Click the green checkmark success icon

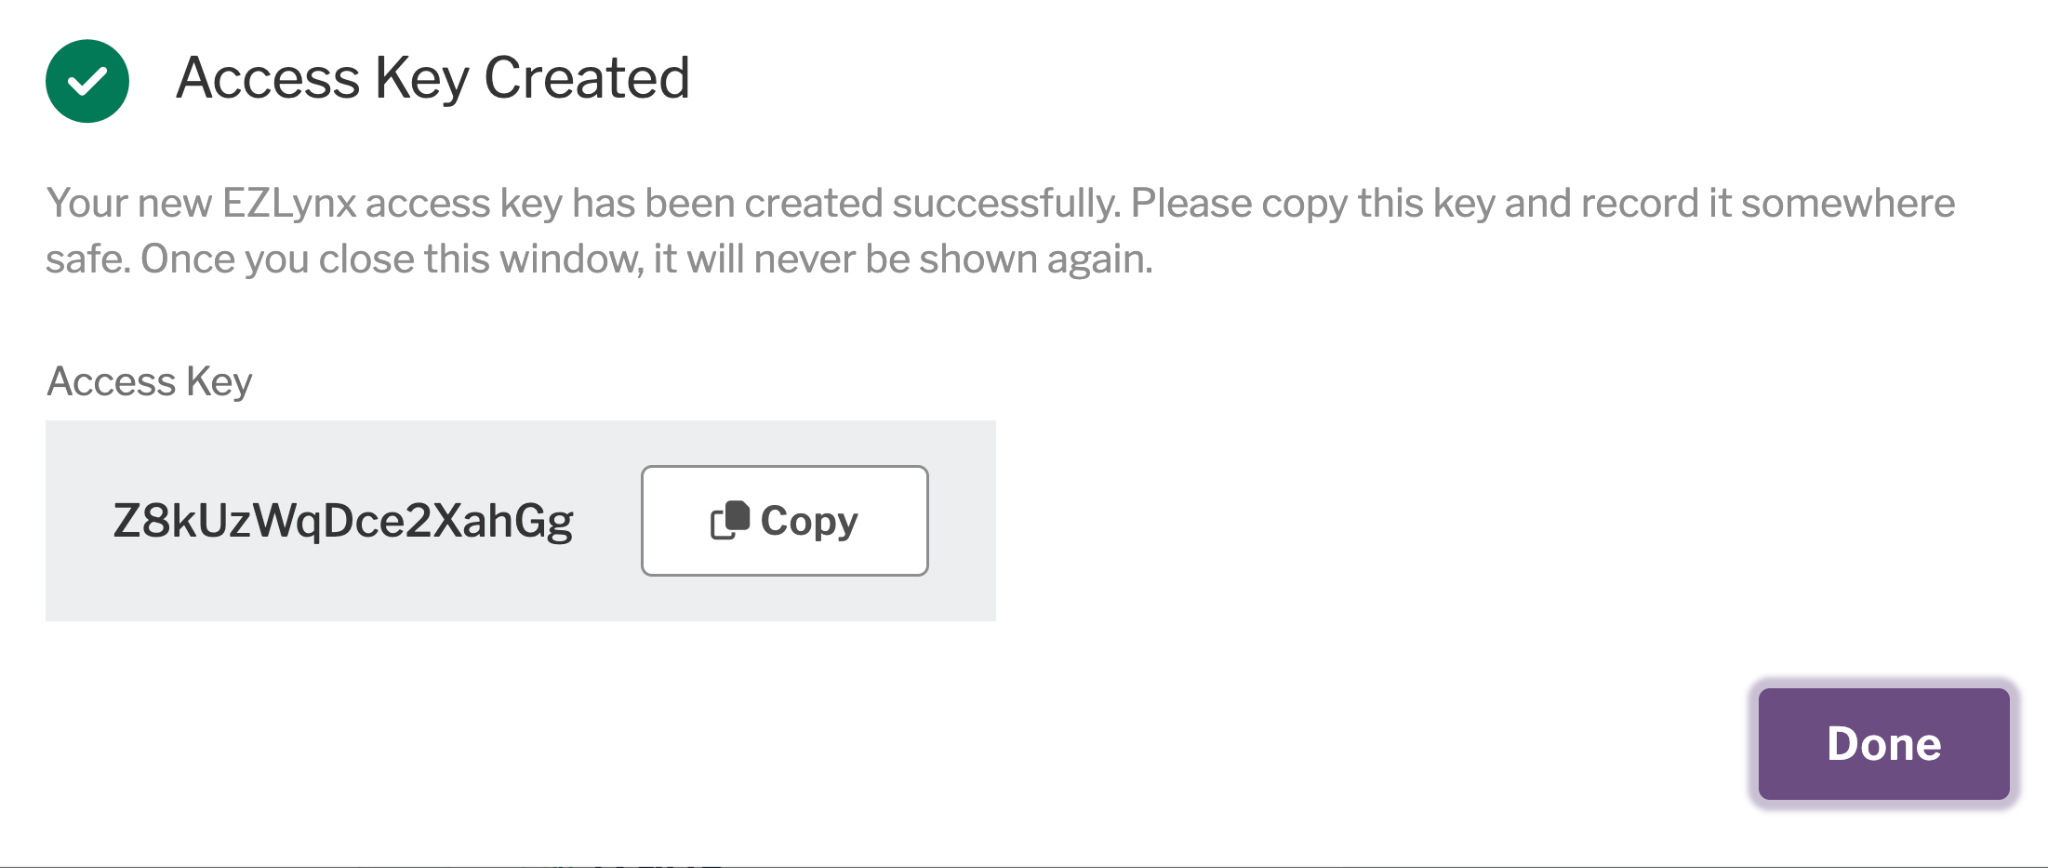pos(87,81)
